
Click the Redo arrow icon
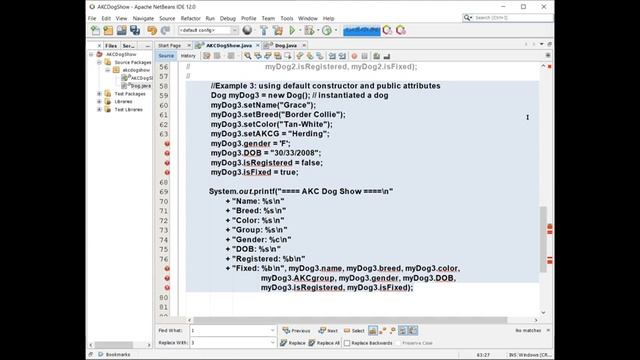coord(165,30)
